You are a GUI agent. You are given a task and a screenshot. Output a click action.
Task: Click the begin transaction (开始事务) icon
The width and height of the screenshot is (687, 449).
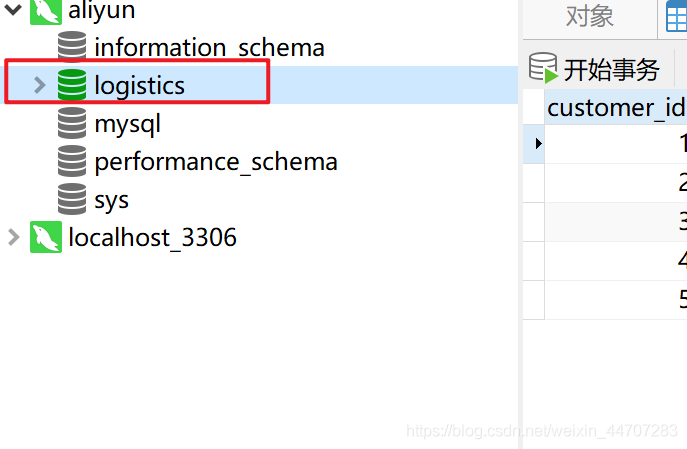tap(543, 68)
